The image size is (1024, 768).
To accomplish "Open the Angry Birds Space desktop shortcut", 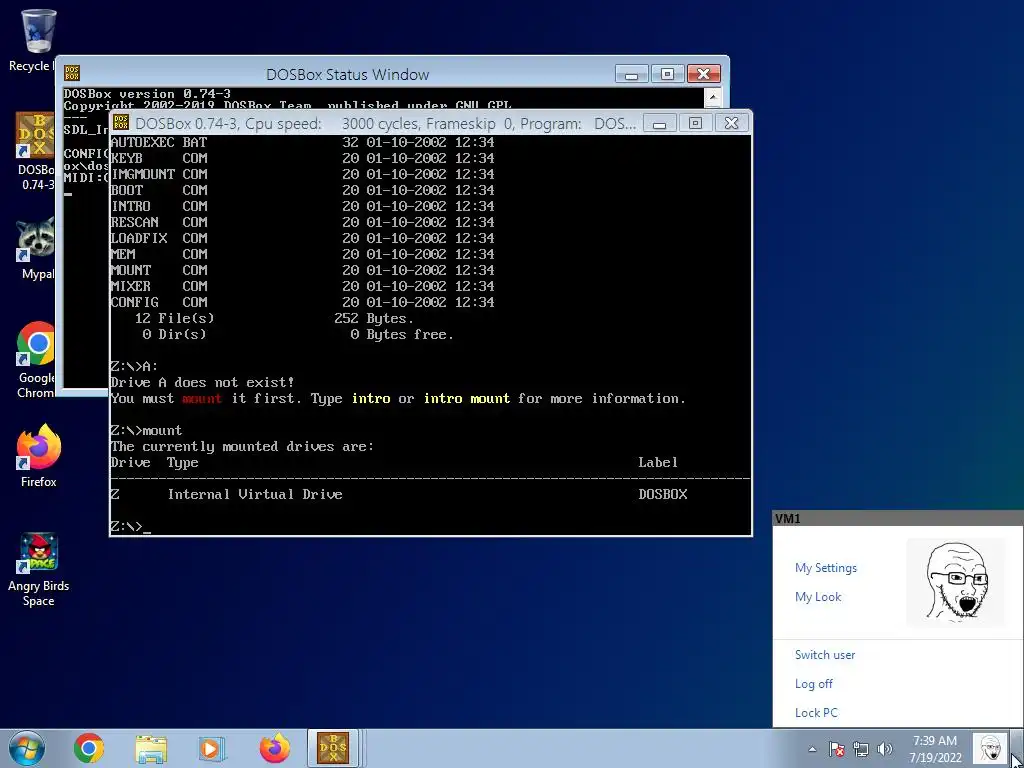I will point(39,569).
